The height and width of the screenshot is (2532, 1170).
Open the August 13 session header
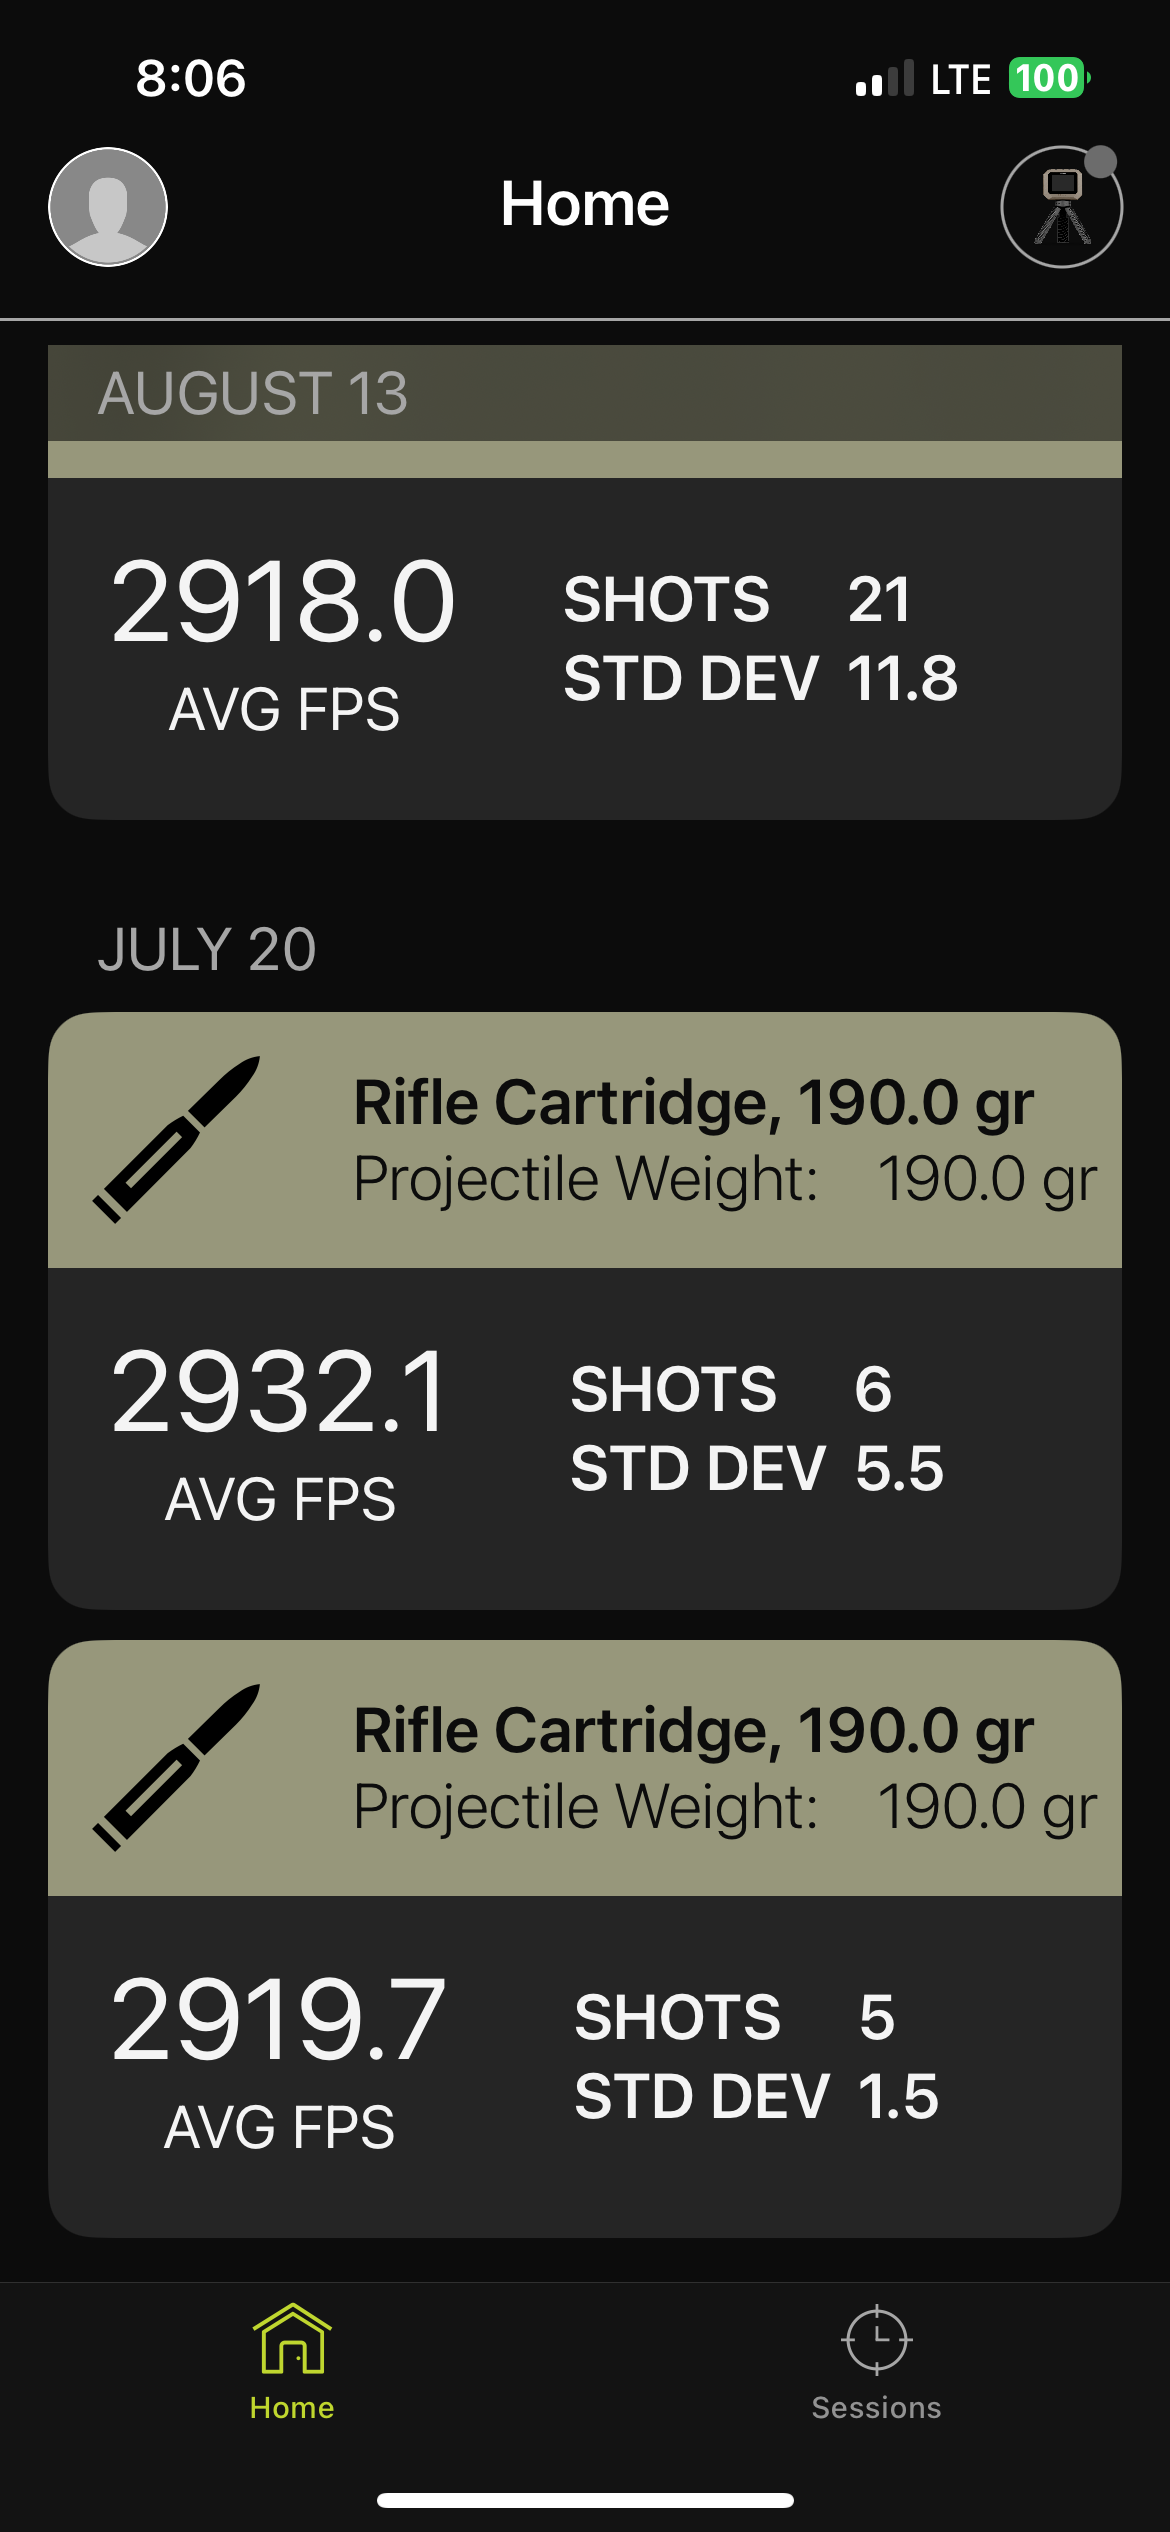tap(585, 393)
